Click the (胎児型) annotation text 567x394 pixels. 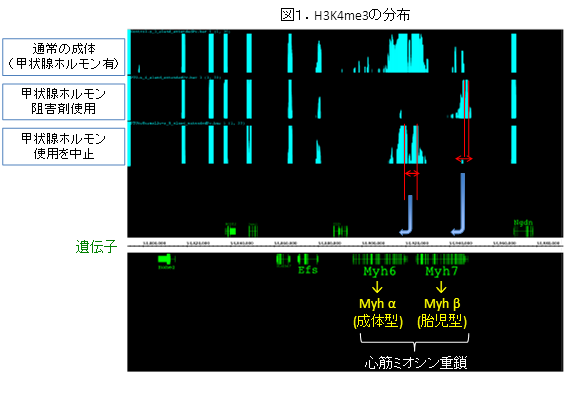pos(442,321)
